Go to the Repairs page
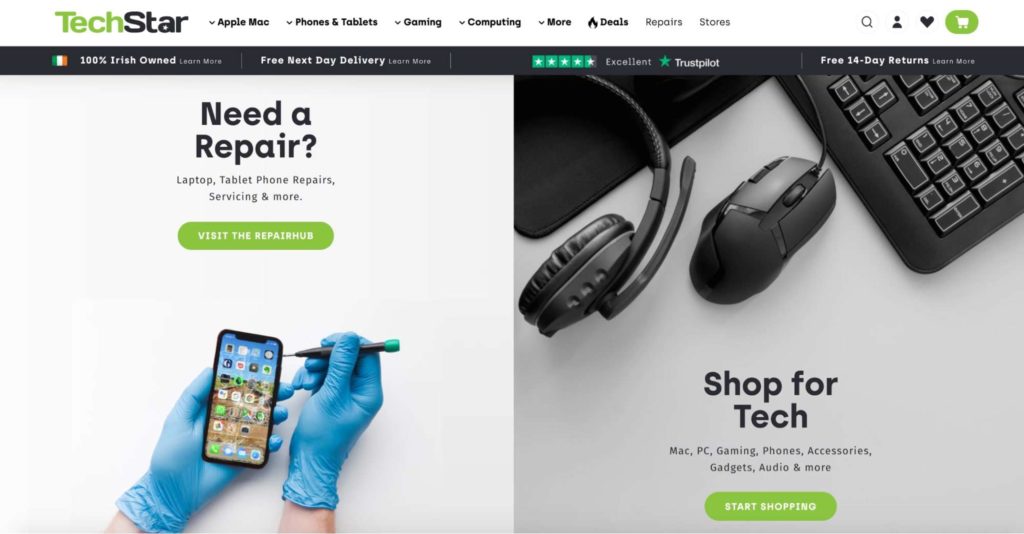1024x534 pixels. click(664, 22)
